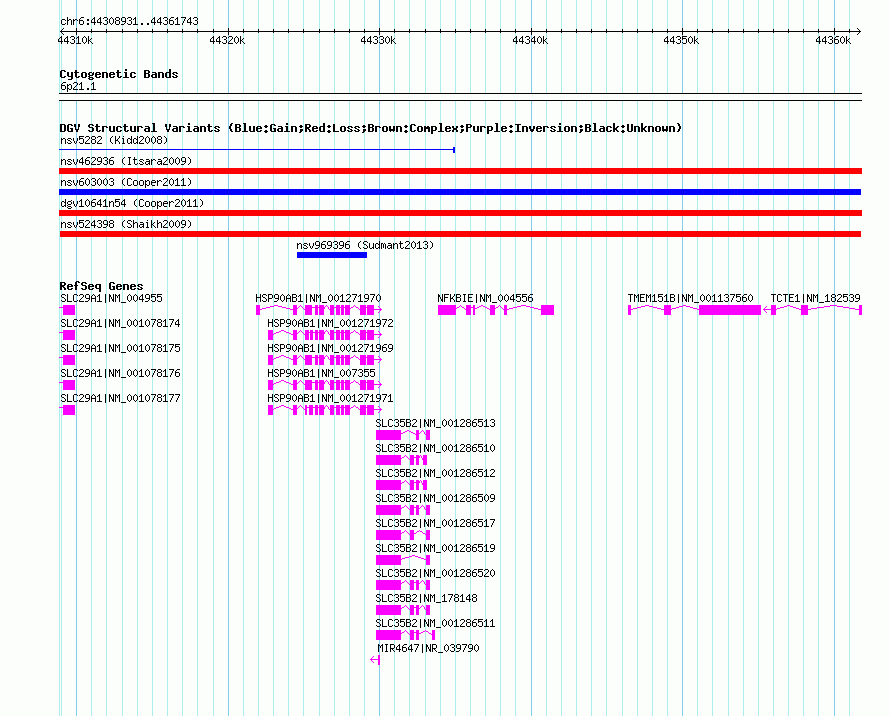Click the dgv10641n54 (Cooper2011) red bar
Screen dimensions: 890x716
click(x=460, y=213)
